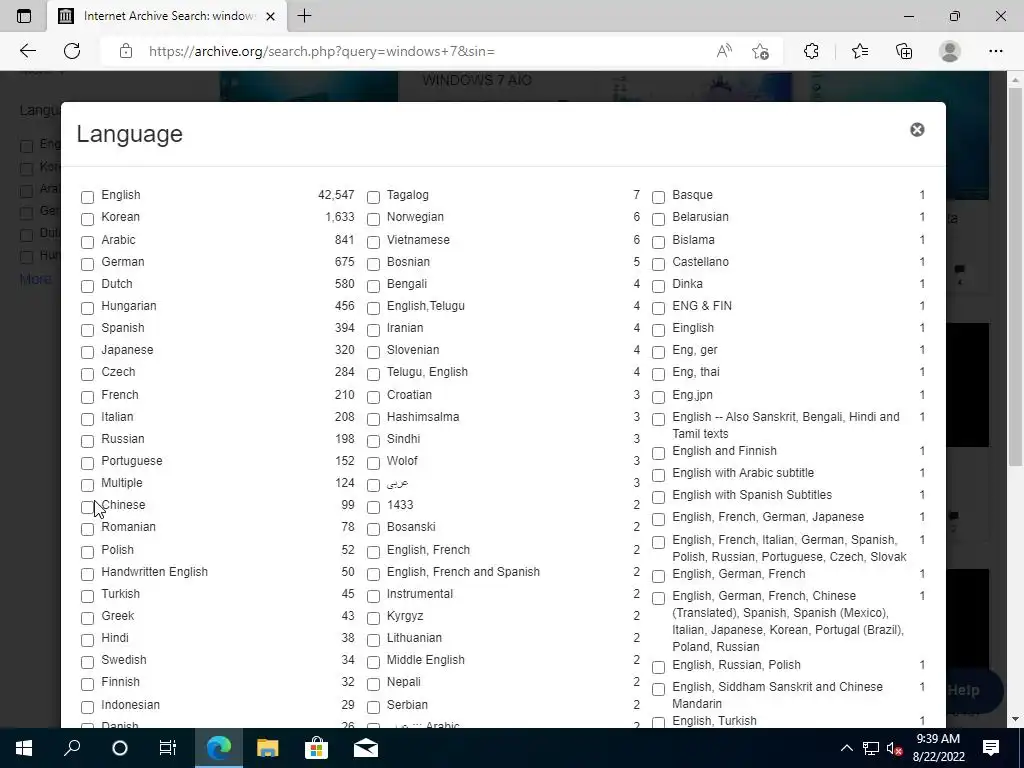Click English with Arabic subtitle label
This screenshot has height=768, width=1024.
(x=743, y=473)
